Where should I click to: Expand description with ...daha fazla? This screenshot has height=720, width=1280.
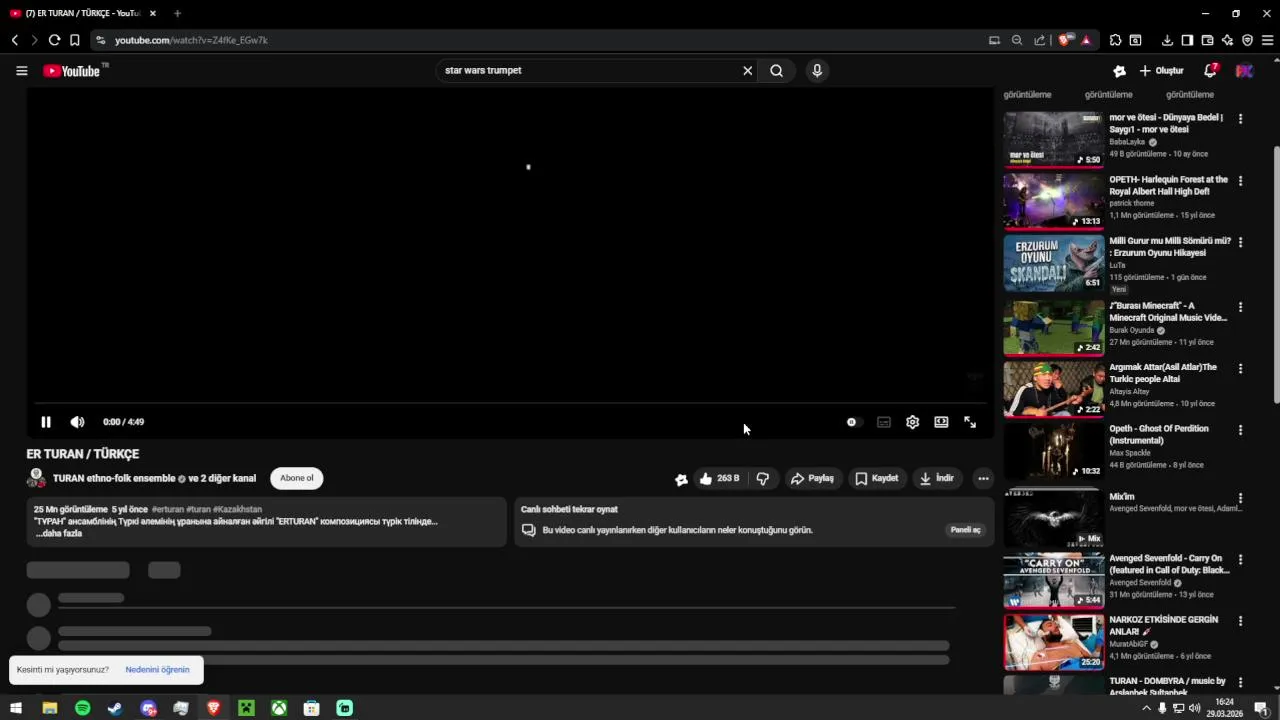(59, 534)
